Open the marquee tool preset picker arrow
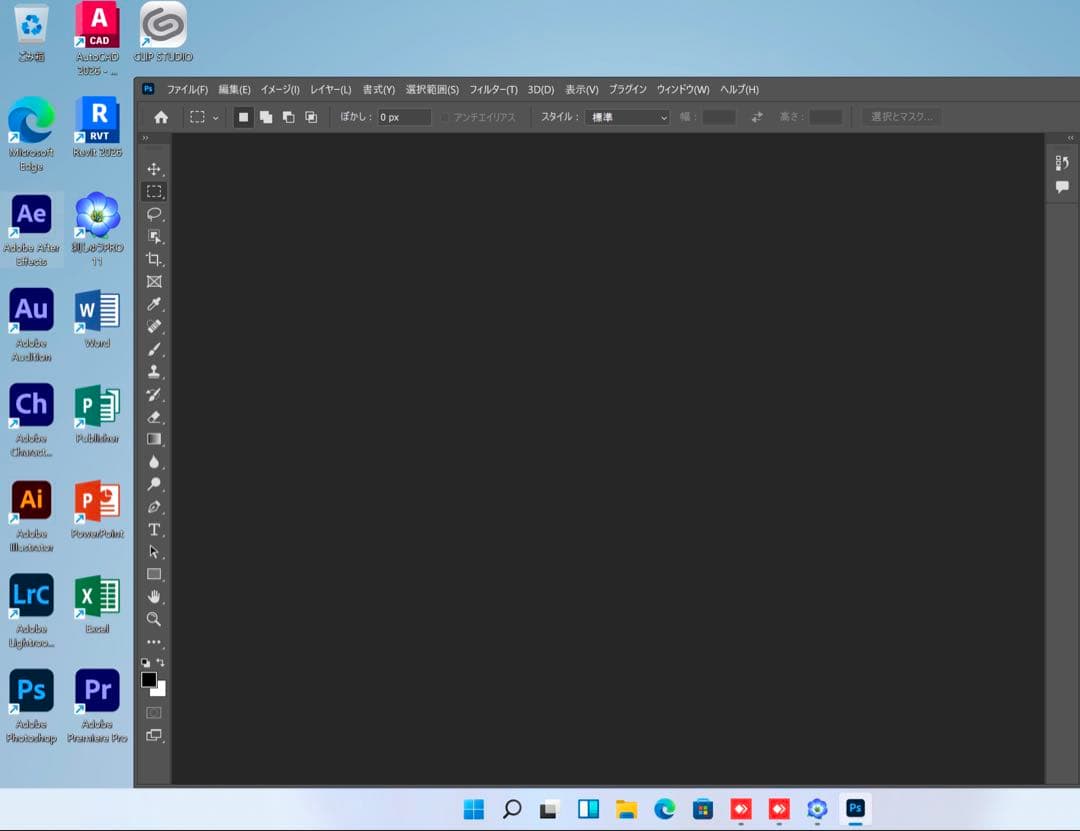The width and height of the screenshot is (1080, 831). coord(215,118)
